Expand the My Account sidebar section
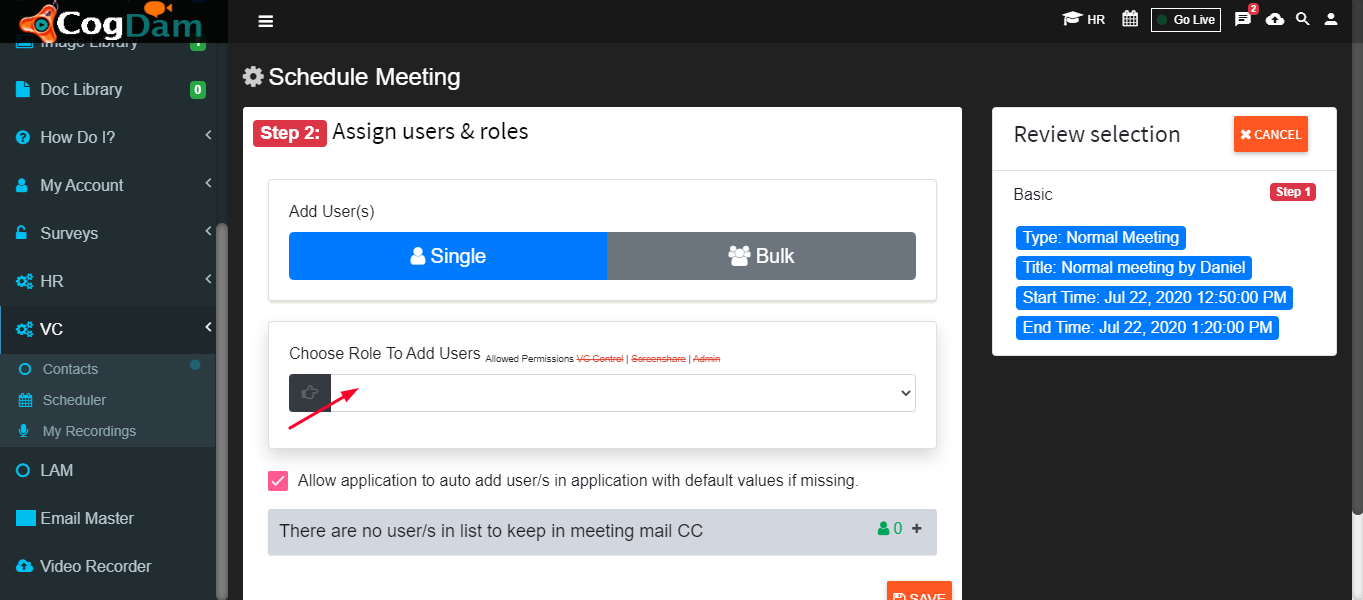 point(107,185)
